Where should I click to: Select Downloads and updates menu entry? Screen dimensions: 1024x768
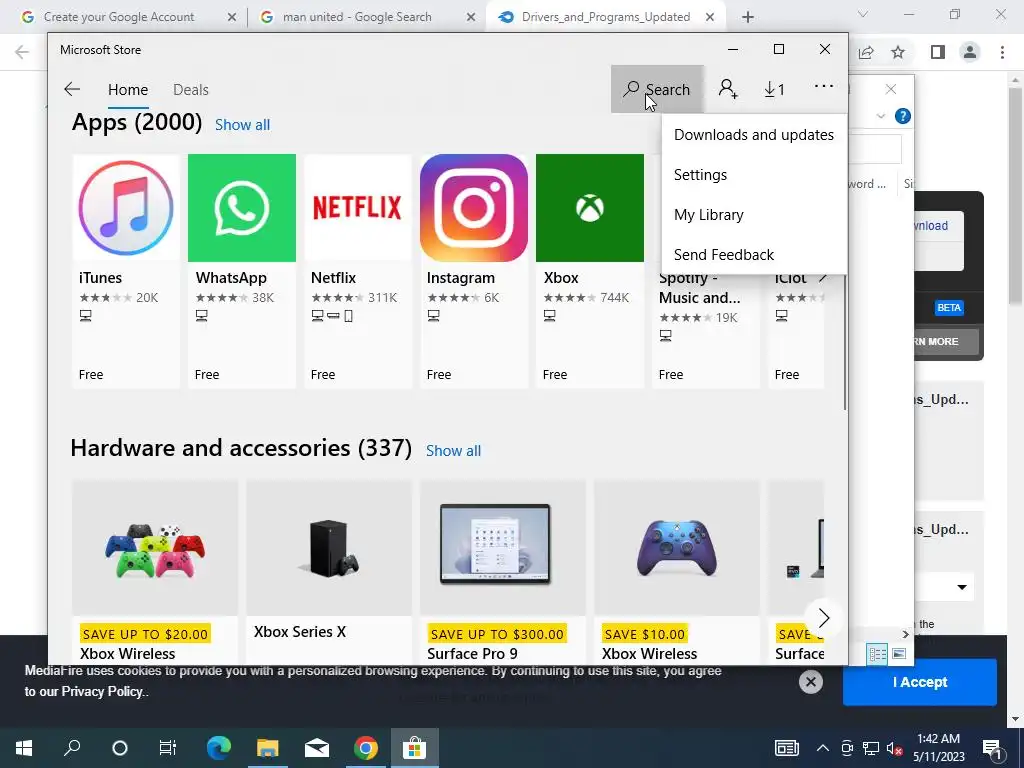click(x=754, y=135)
